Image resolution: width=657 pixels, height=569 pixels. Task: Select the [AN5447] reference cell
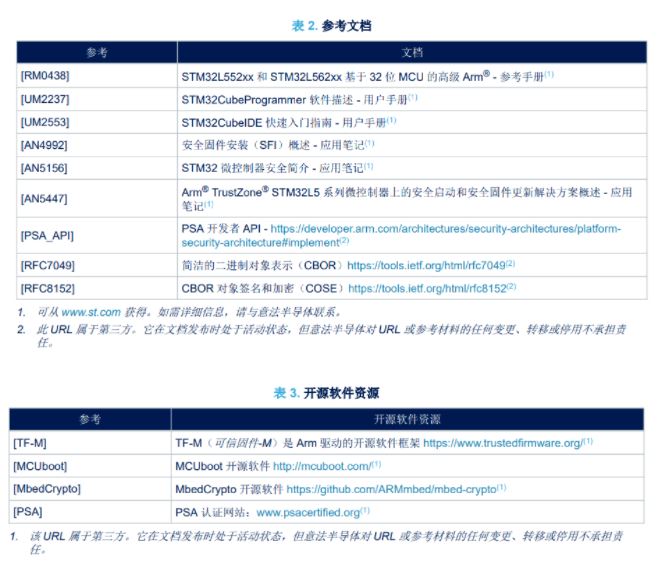pos(97,199)
